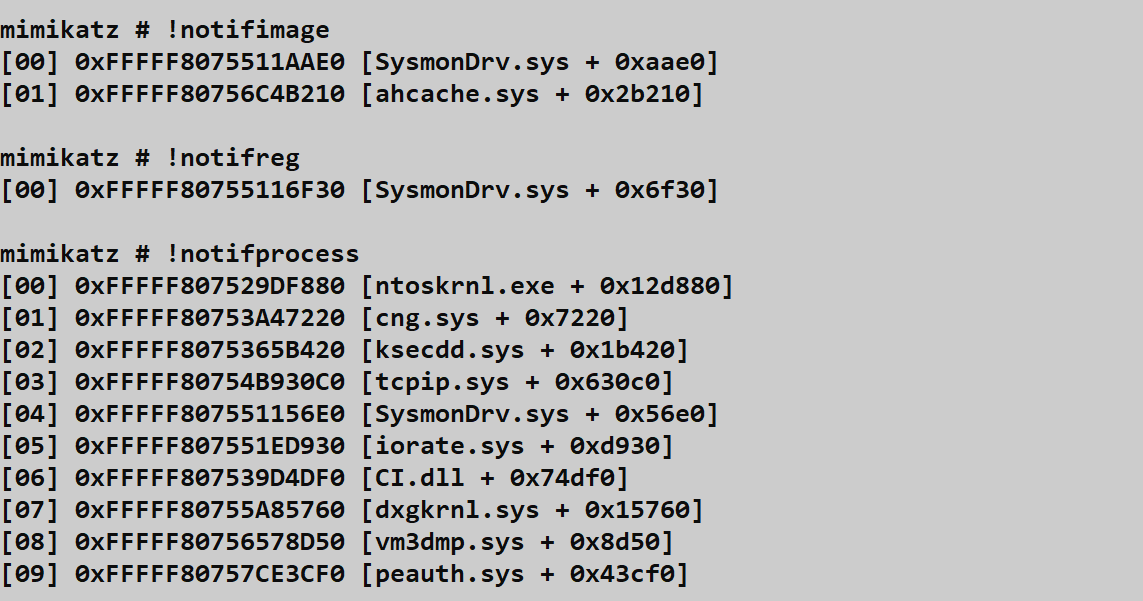This screenshot has height=601, width=1143.
Task: Select the SysmonDrv.sys + 0x6f30 line
Action: pyautogui.click(x=540, y=190)
